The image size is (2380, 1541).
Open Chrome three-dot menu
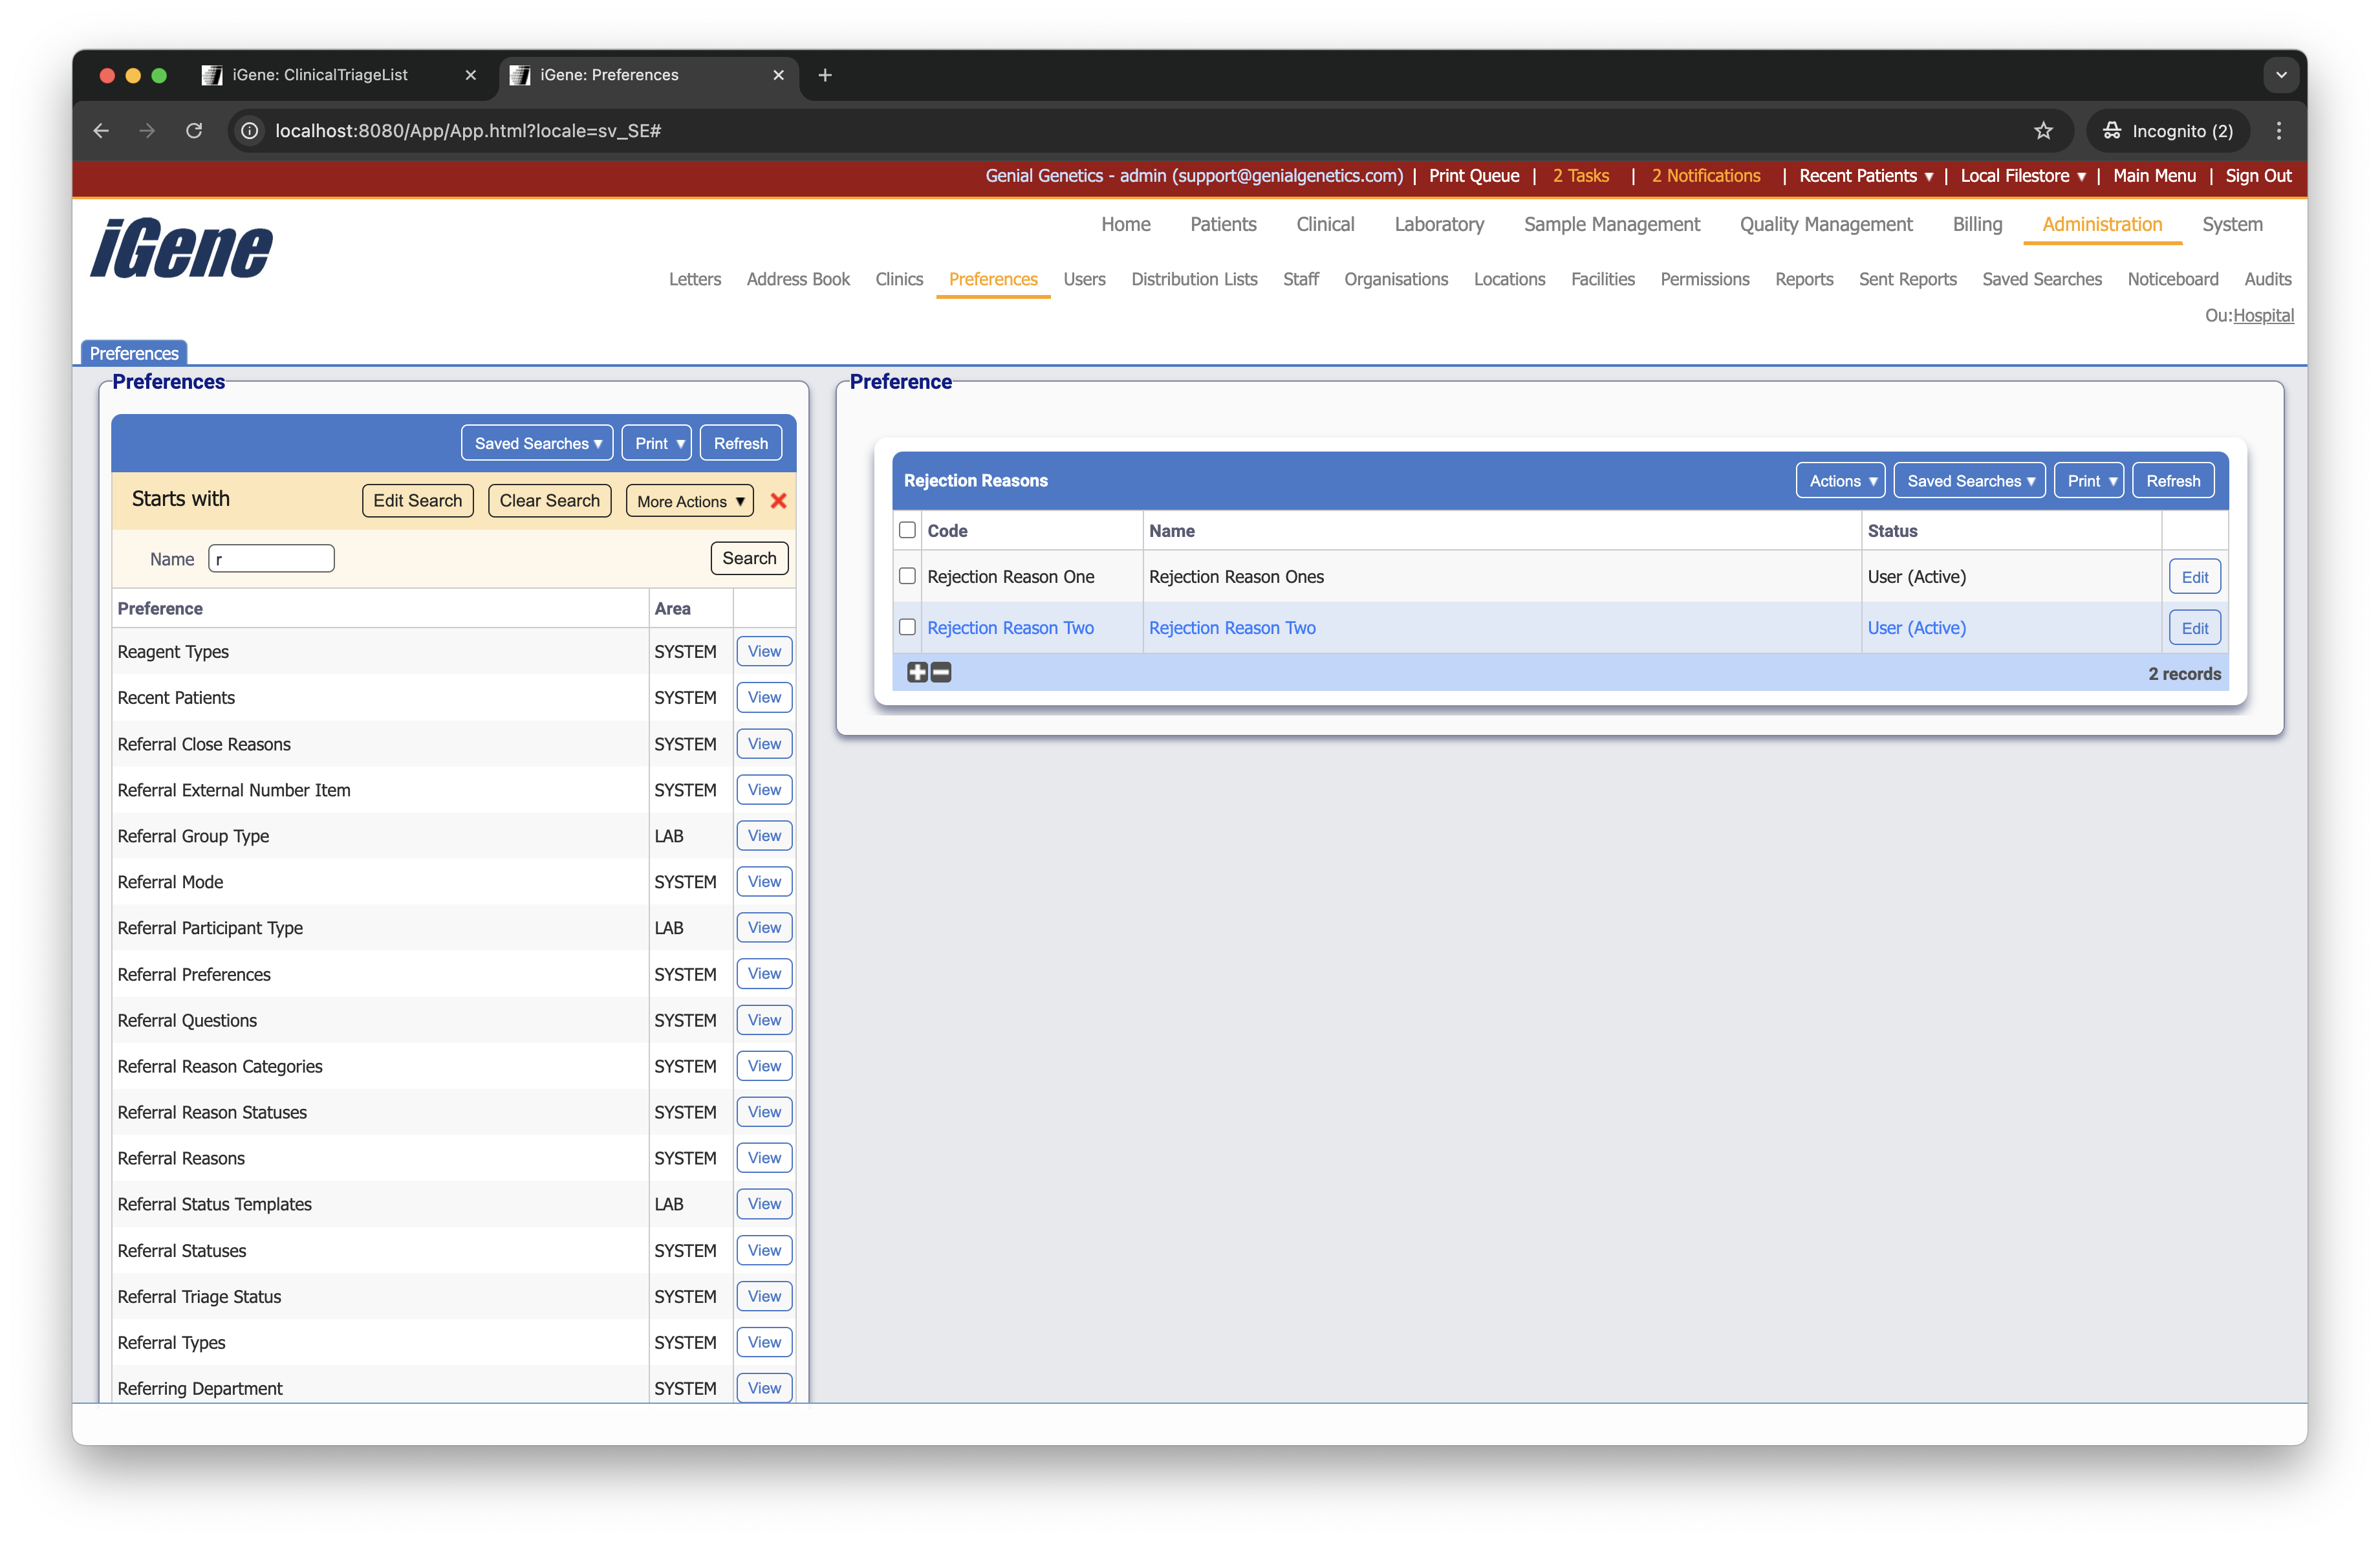[2279, 131]
